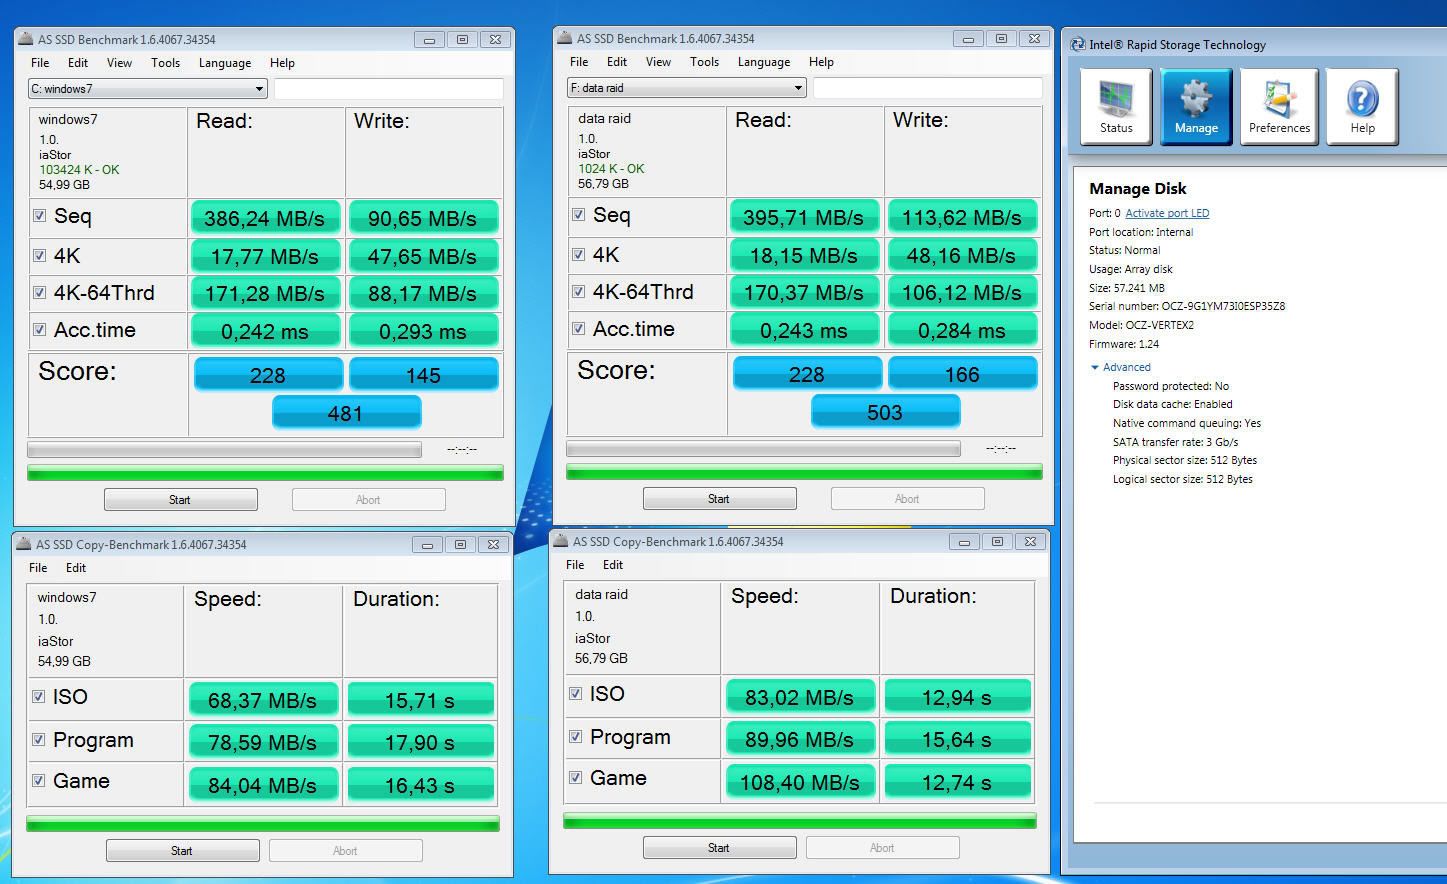1447x884 pixels.
Task: Open Help in Intel Rapid Storage toolbar
Action: pos(1362,106)
